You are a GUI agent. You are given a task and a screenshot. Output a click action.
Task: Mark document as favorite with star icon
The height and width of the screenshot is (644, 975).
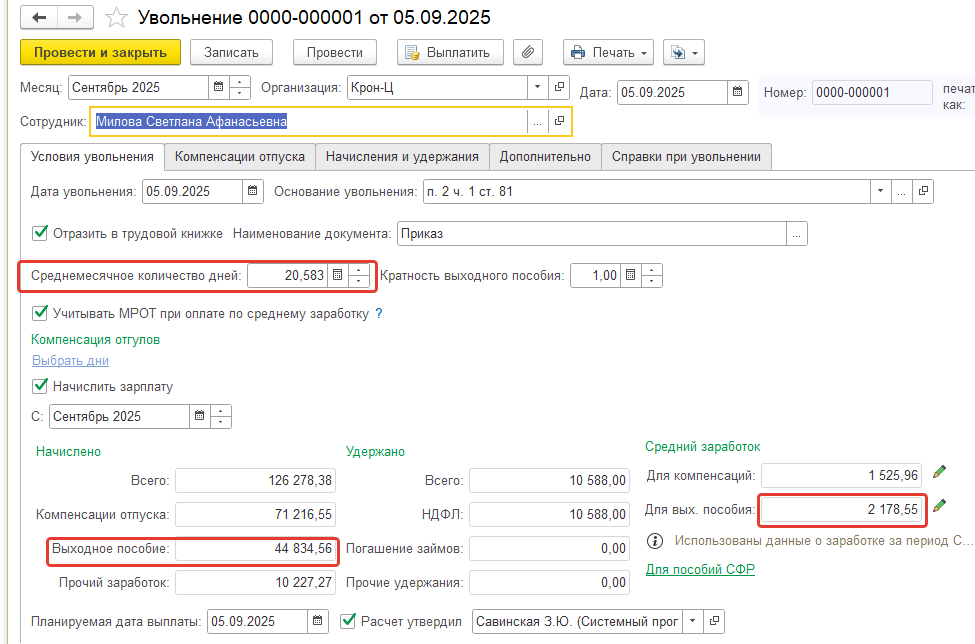[x=117, y=18]
